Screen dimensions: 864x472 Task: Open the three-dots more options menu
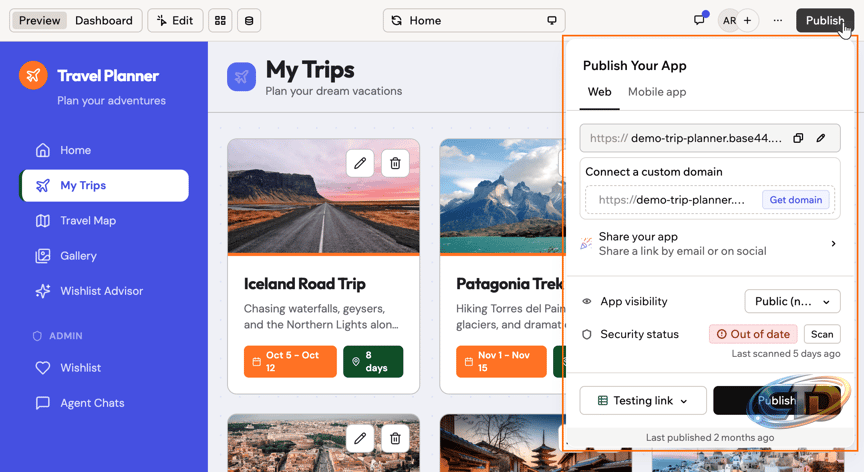(777, 20)
